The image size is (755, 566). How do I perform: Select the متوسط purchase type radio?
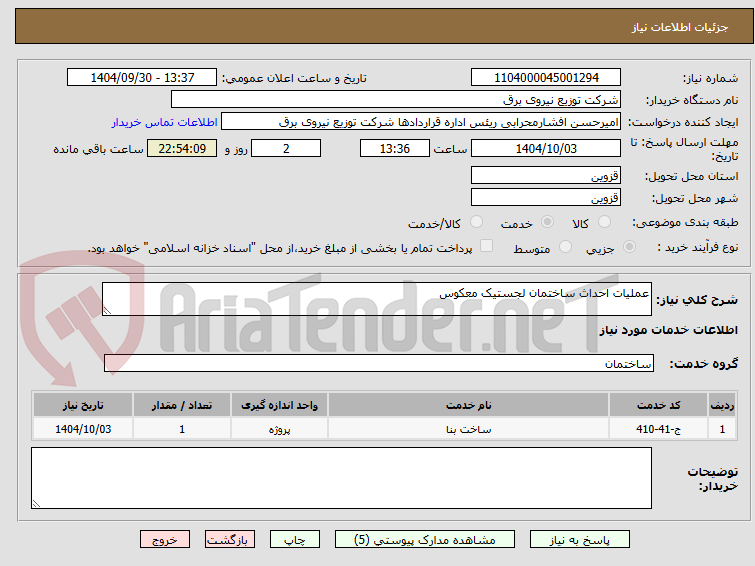coord(565,247)
